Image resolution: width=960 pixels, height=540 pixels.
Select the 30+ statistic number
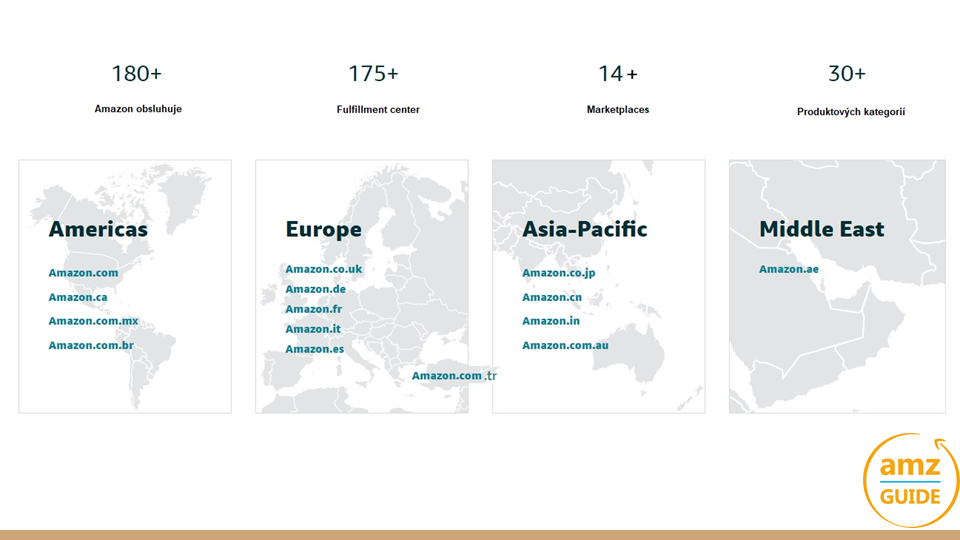click(847, 73)
